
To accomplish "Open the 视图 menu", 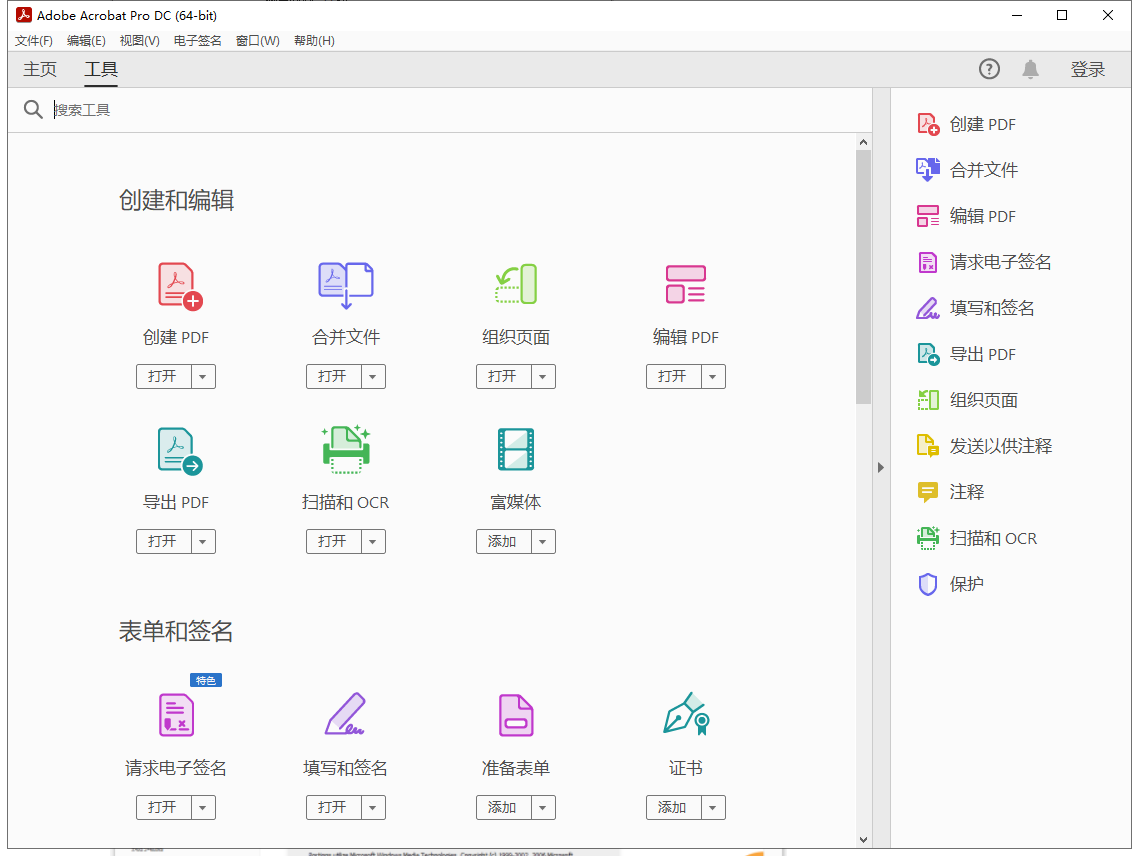I will [139, 40].
